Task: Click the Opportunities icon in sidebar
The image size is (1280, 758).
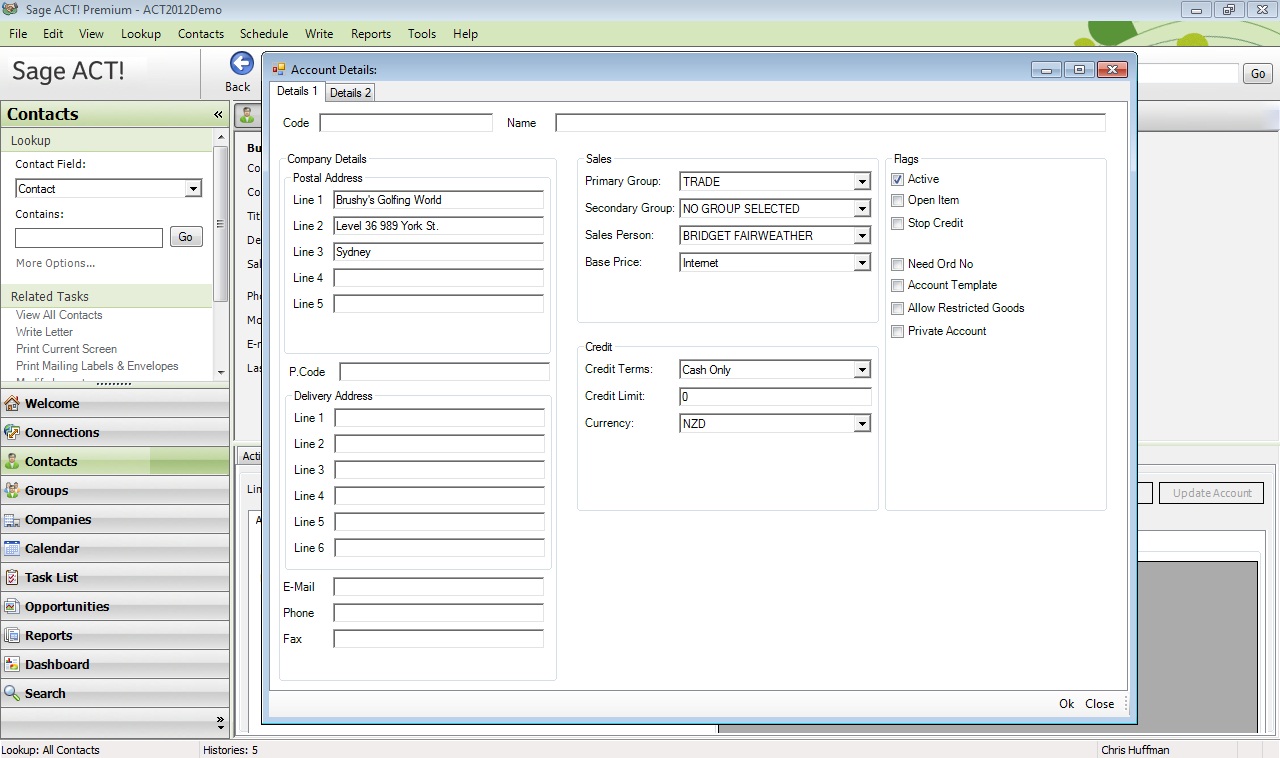Action: click(12, 607)
